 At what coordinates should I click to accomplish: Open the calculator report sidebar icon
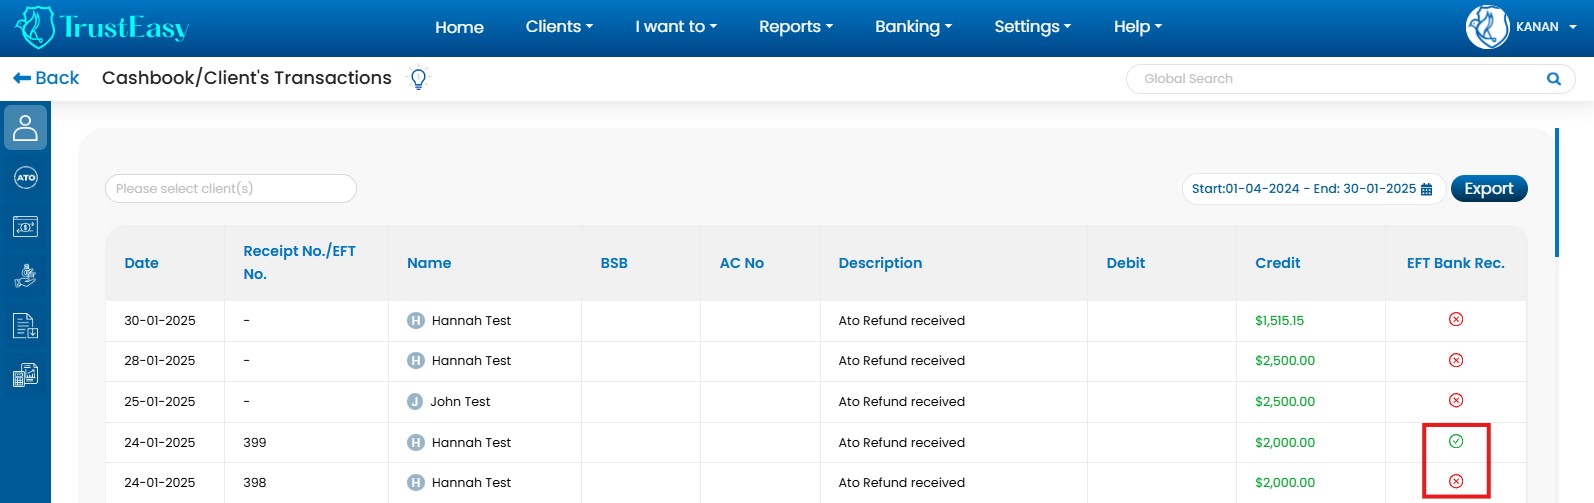coord(25,375)
